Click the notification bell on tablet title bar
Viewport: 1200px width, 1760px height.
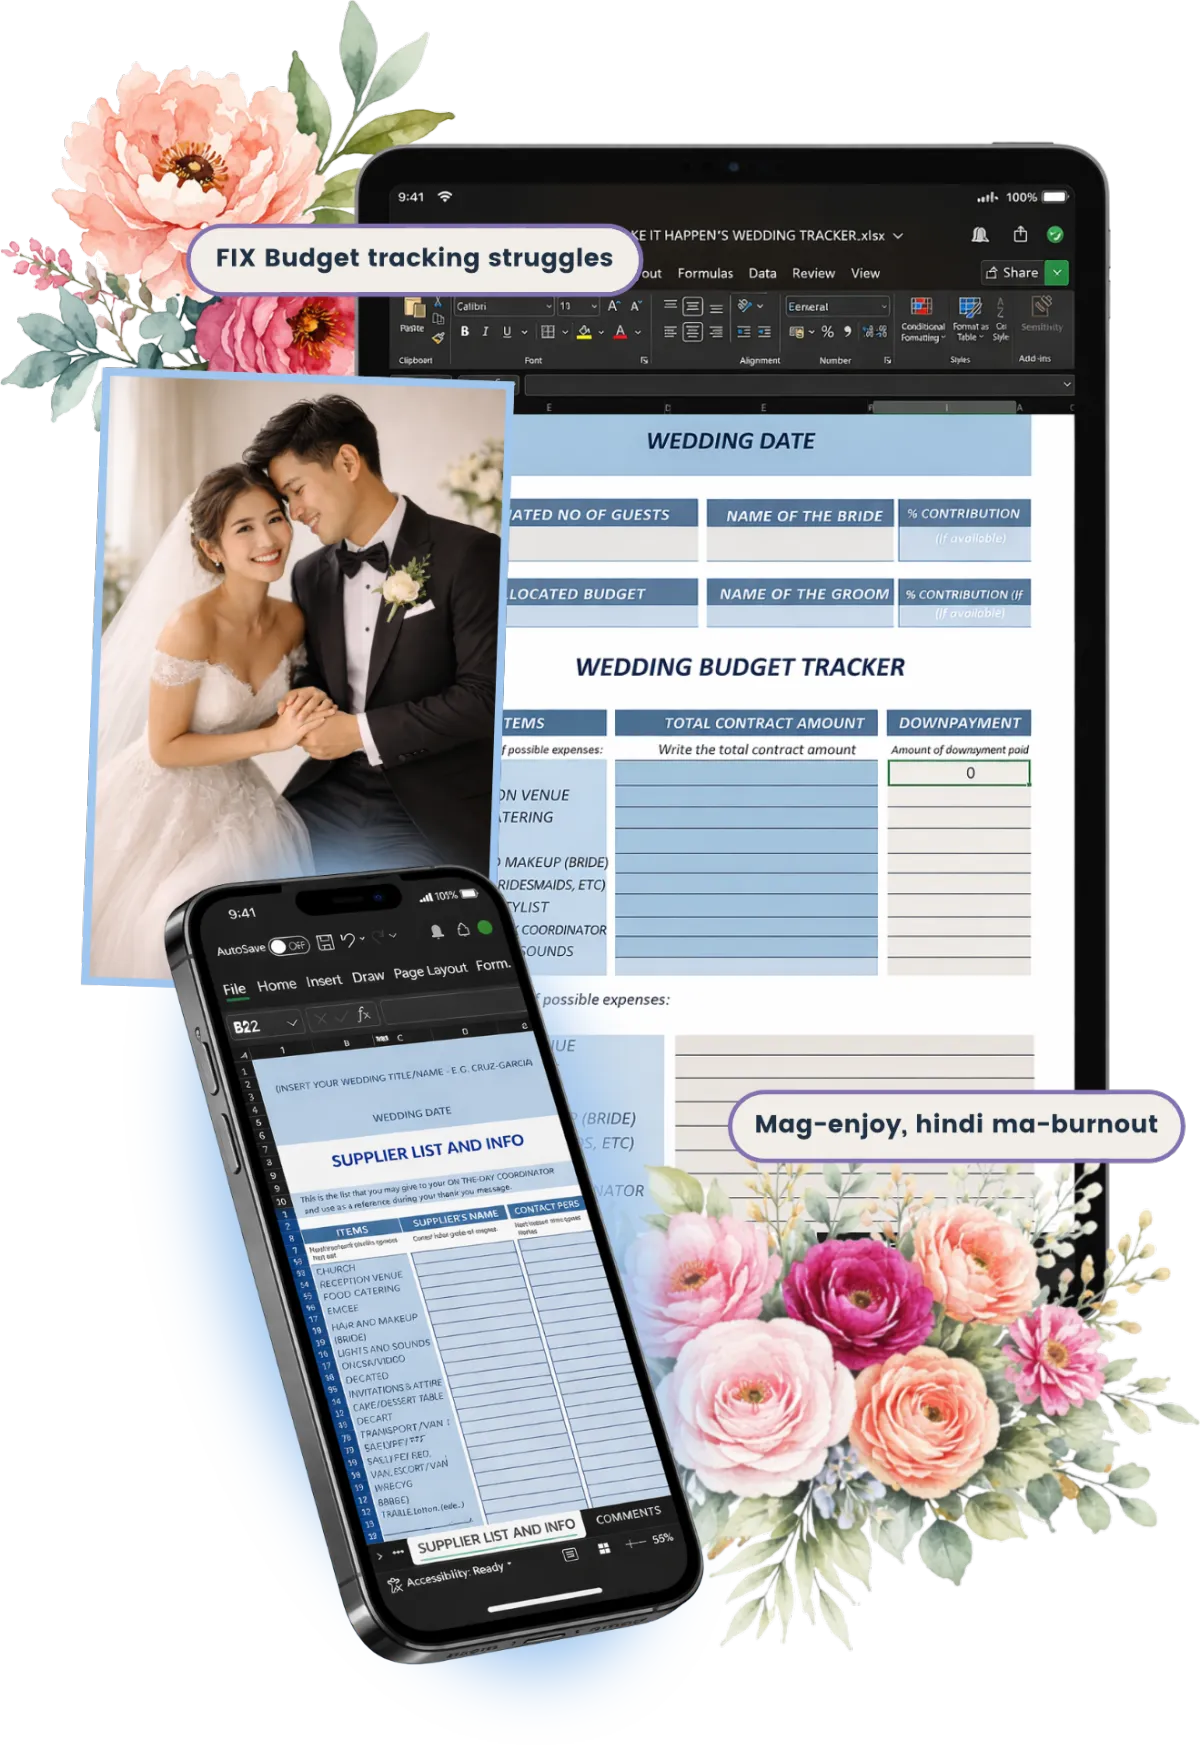980,235
